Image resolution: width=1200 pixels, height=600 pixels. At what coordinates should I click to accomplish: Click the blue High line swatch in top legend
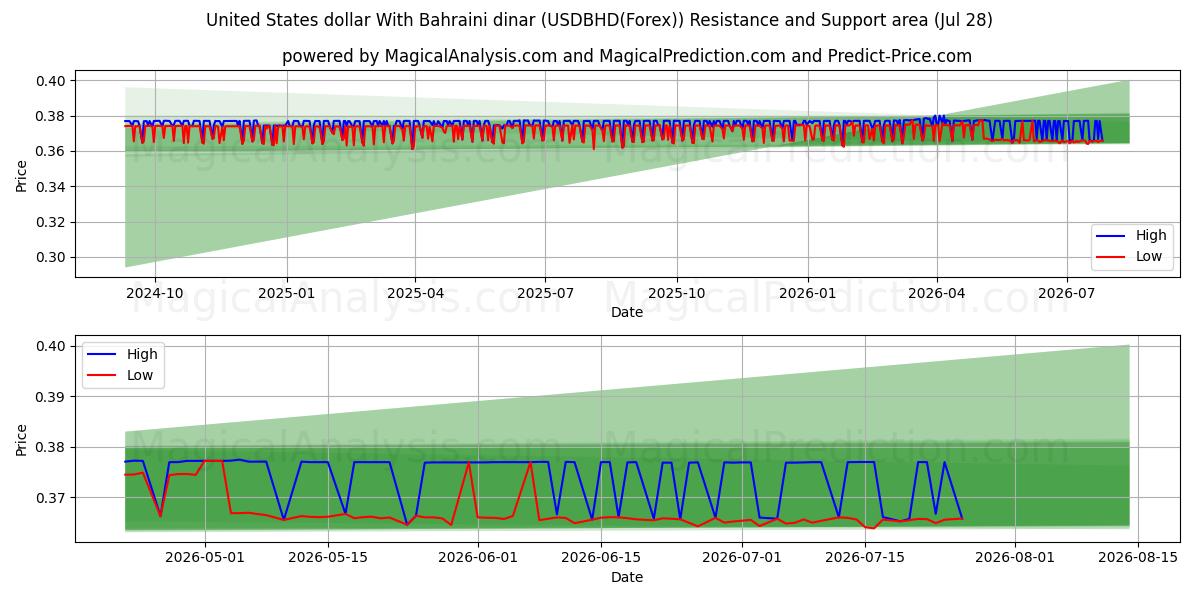[x=1111, y=236]
